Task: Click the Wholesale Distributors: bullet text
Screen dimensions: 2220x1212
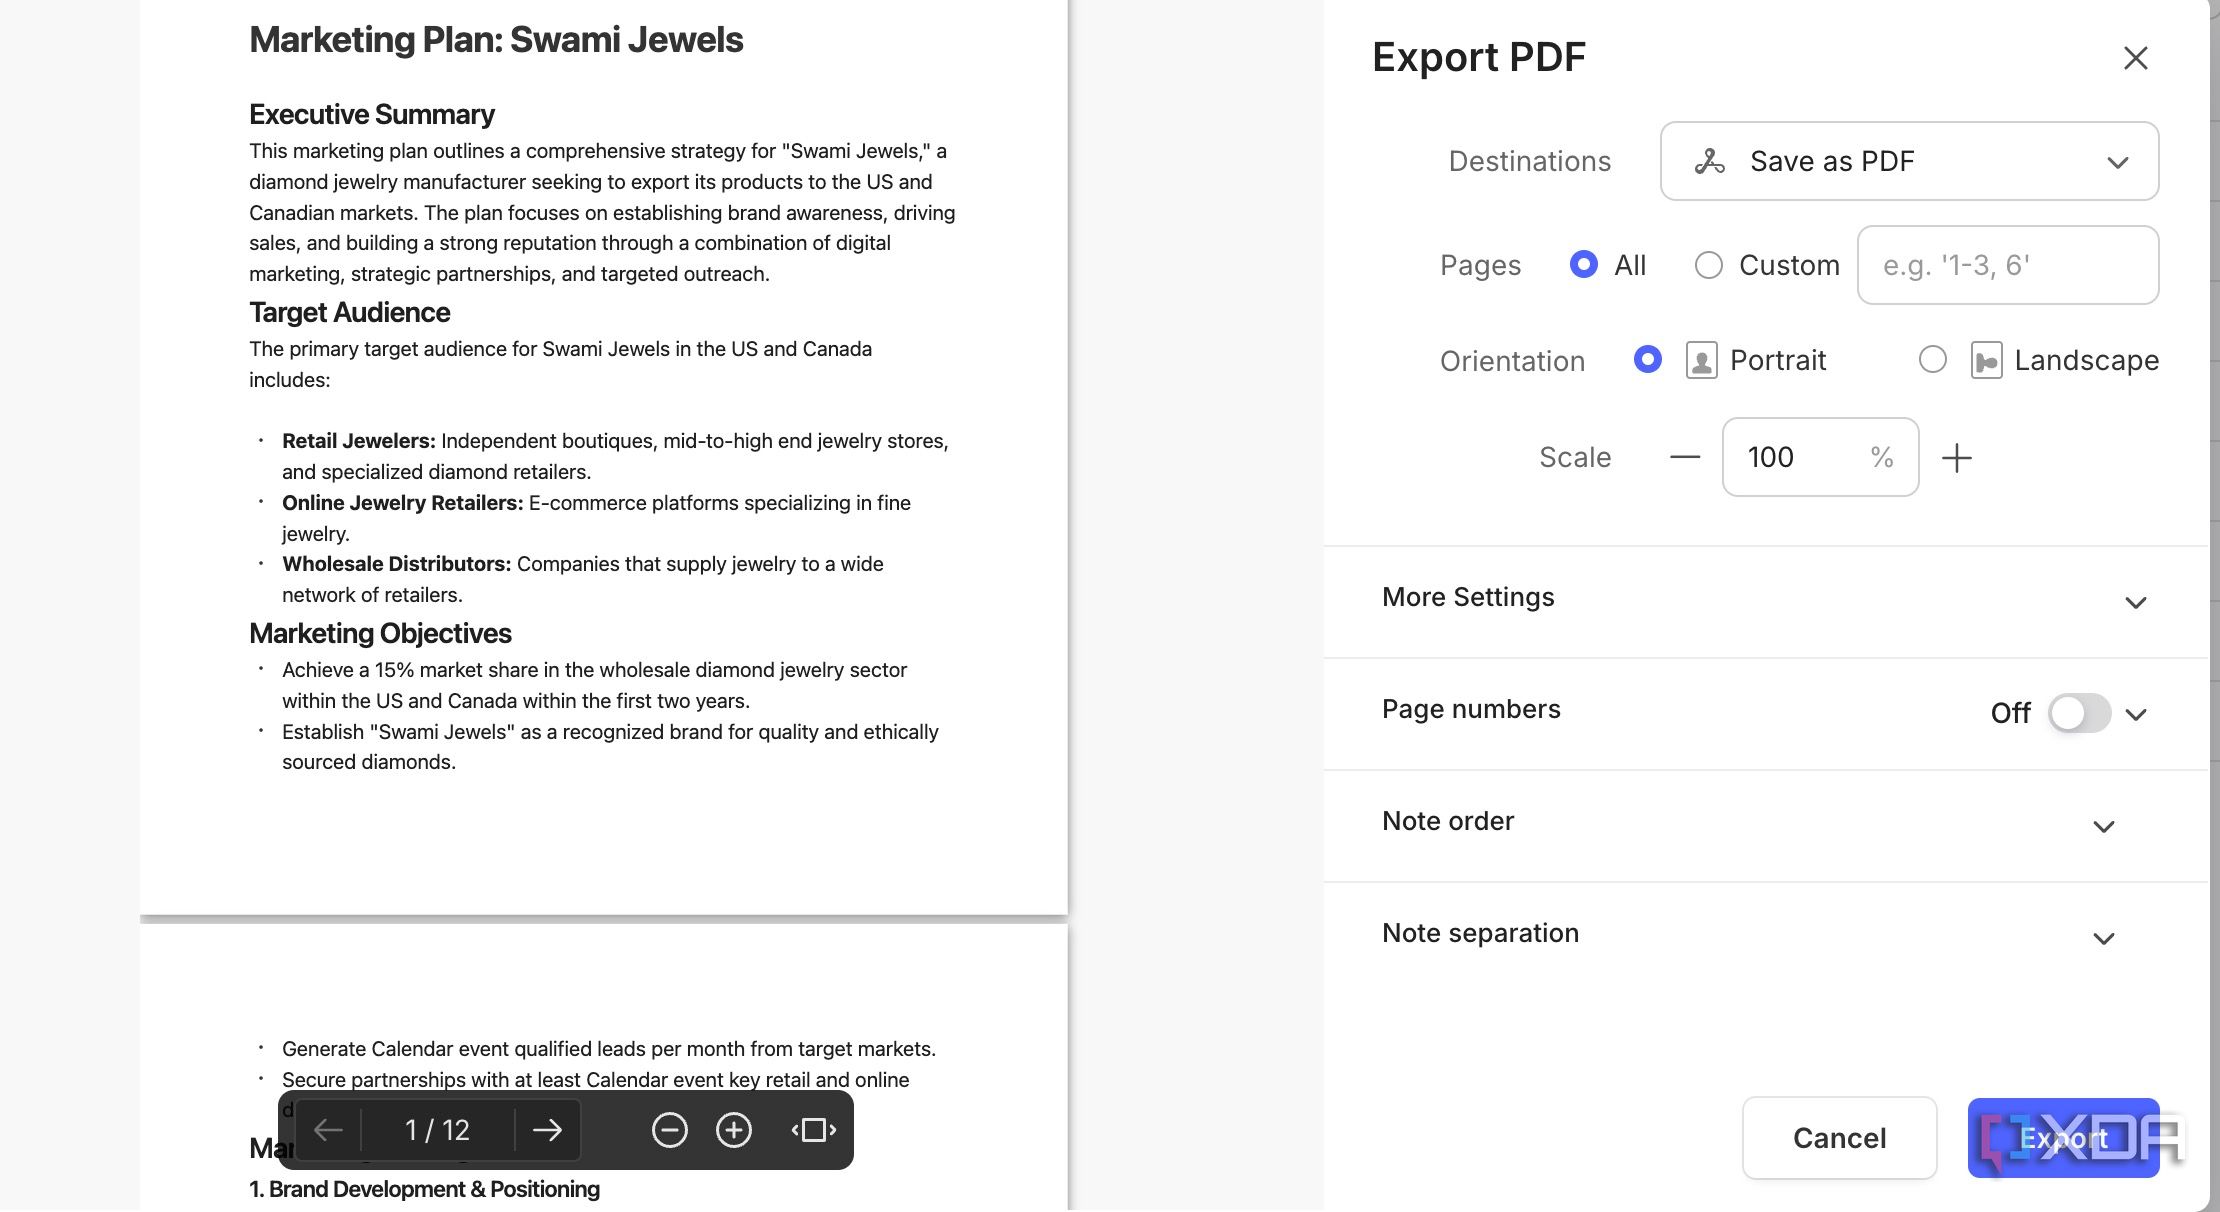Action: tap(396, 564)
